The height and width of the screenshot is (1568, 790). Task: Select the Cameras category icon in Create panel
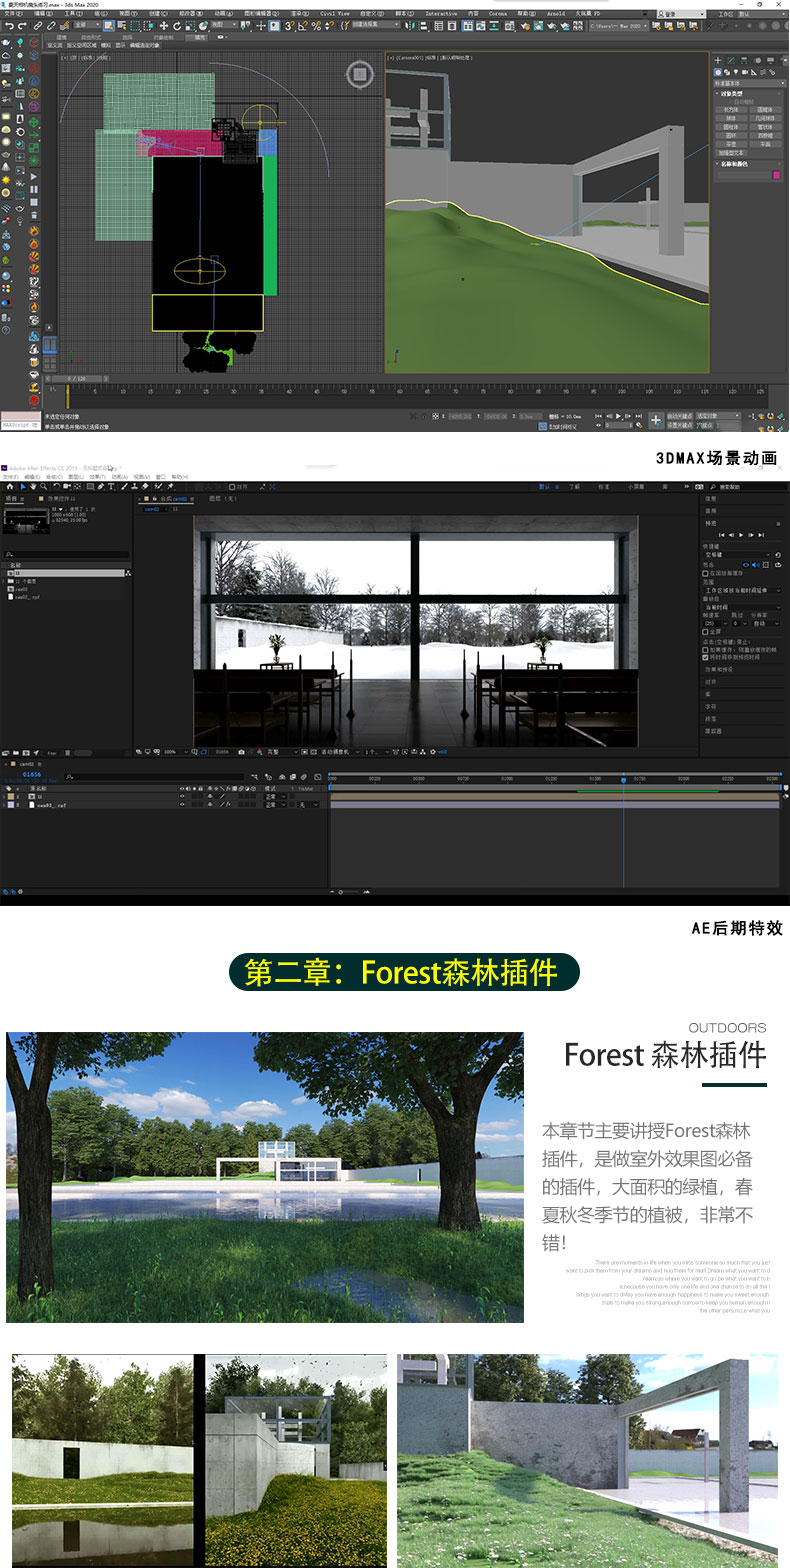(x=745, y=72)
